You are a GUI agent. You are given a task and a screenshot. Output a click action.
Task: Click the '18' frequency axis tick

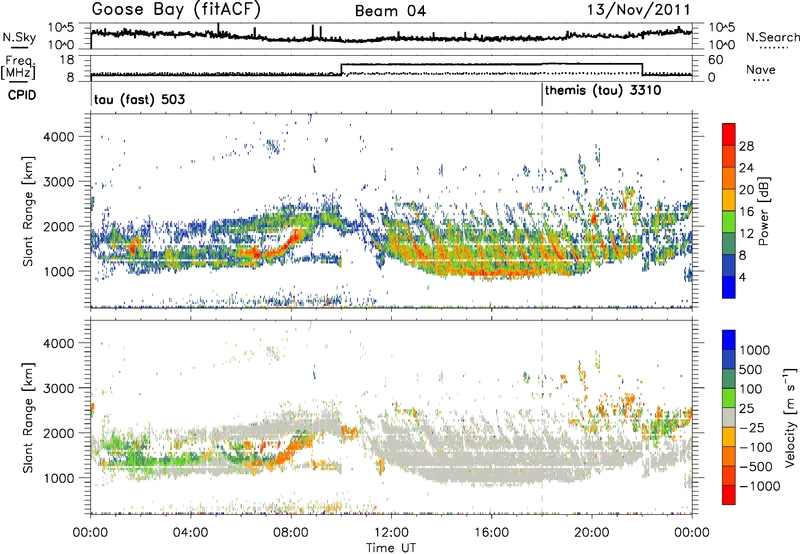pyautogui.click(x=66, y=60)
